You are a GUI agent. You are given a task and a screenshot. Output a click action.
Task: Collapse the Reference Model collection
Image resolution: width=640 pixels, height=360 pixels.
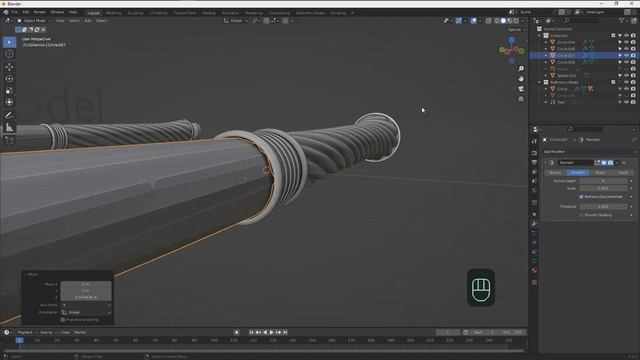tap(539, 82)
